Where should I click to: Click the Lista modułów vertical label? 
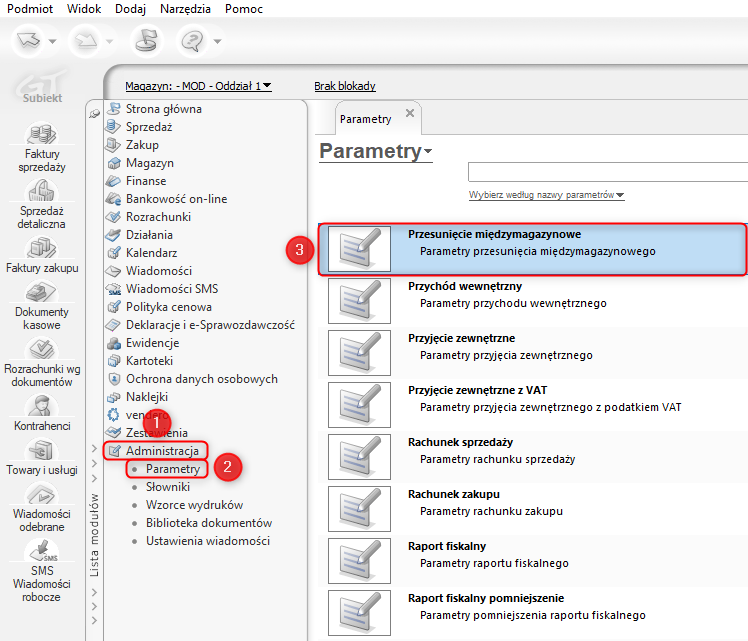94,535
